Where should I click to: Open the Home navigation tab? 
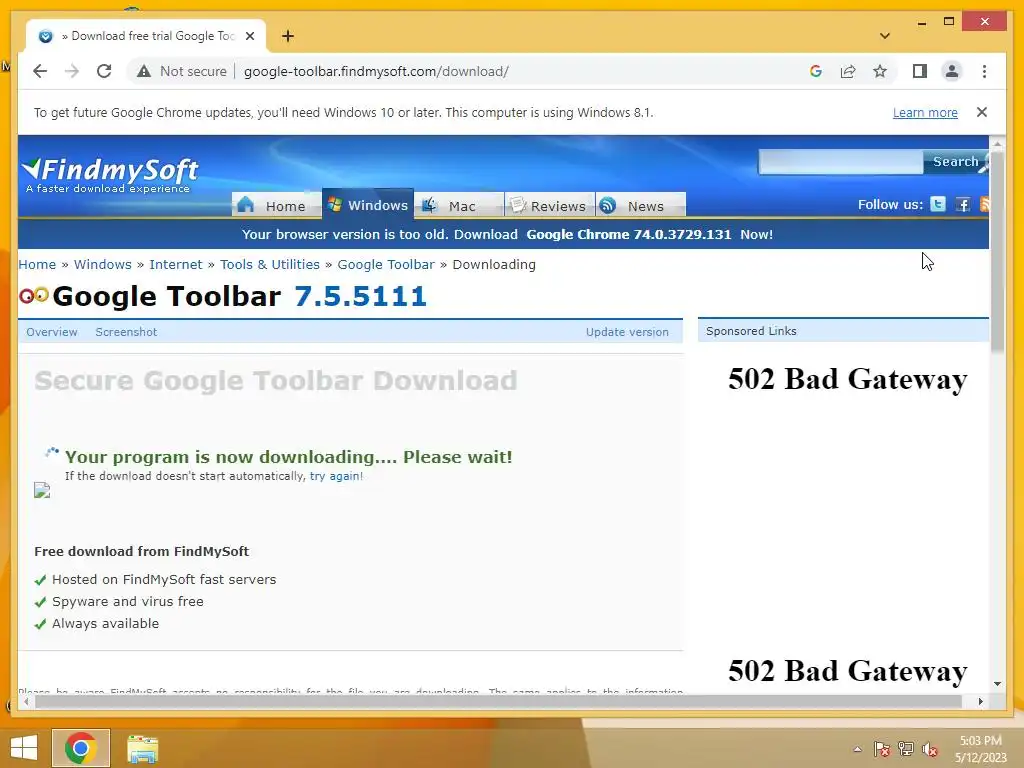276,205
